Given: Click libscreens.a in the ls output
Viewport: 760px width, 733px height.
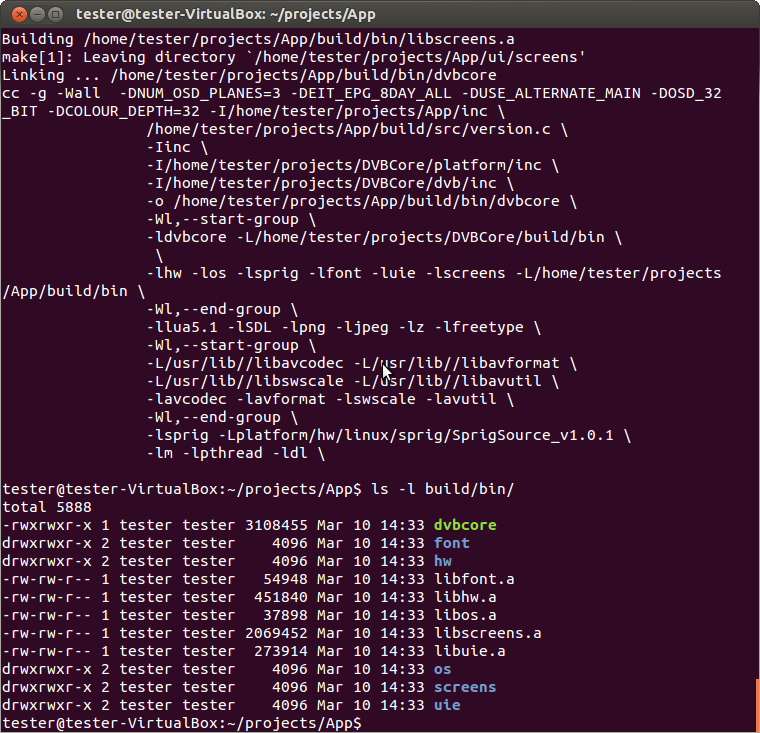Looking at the screenshot, I should click(487, 633).
